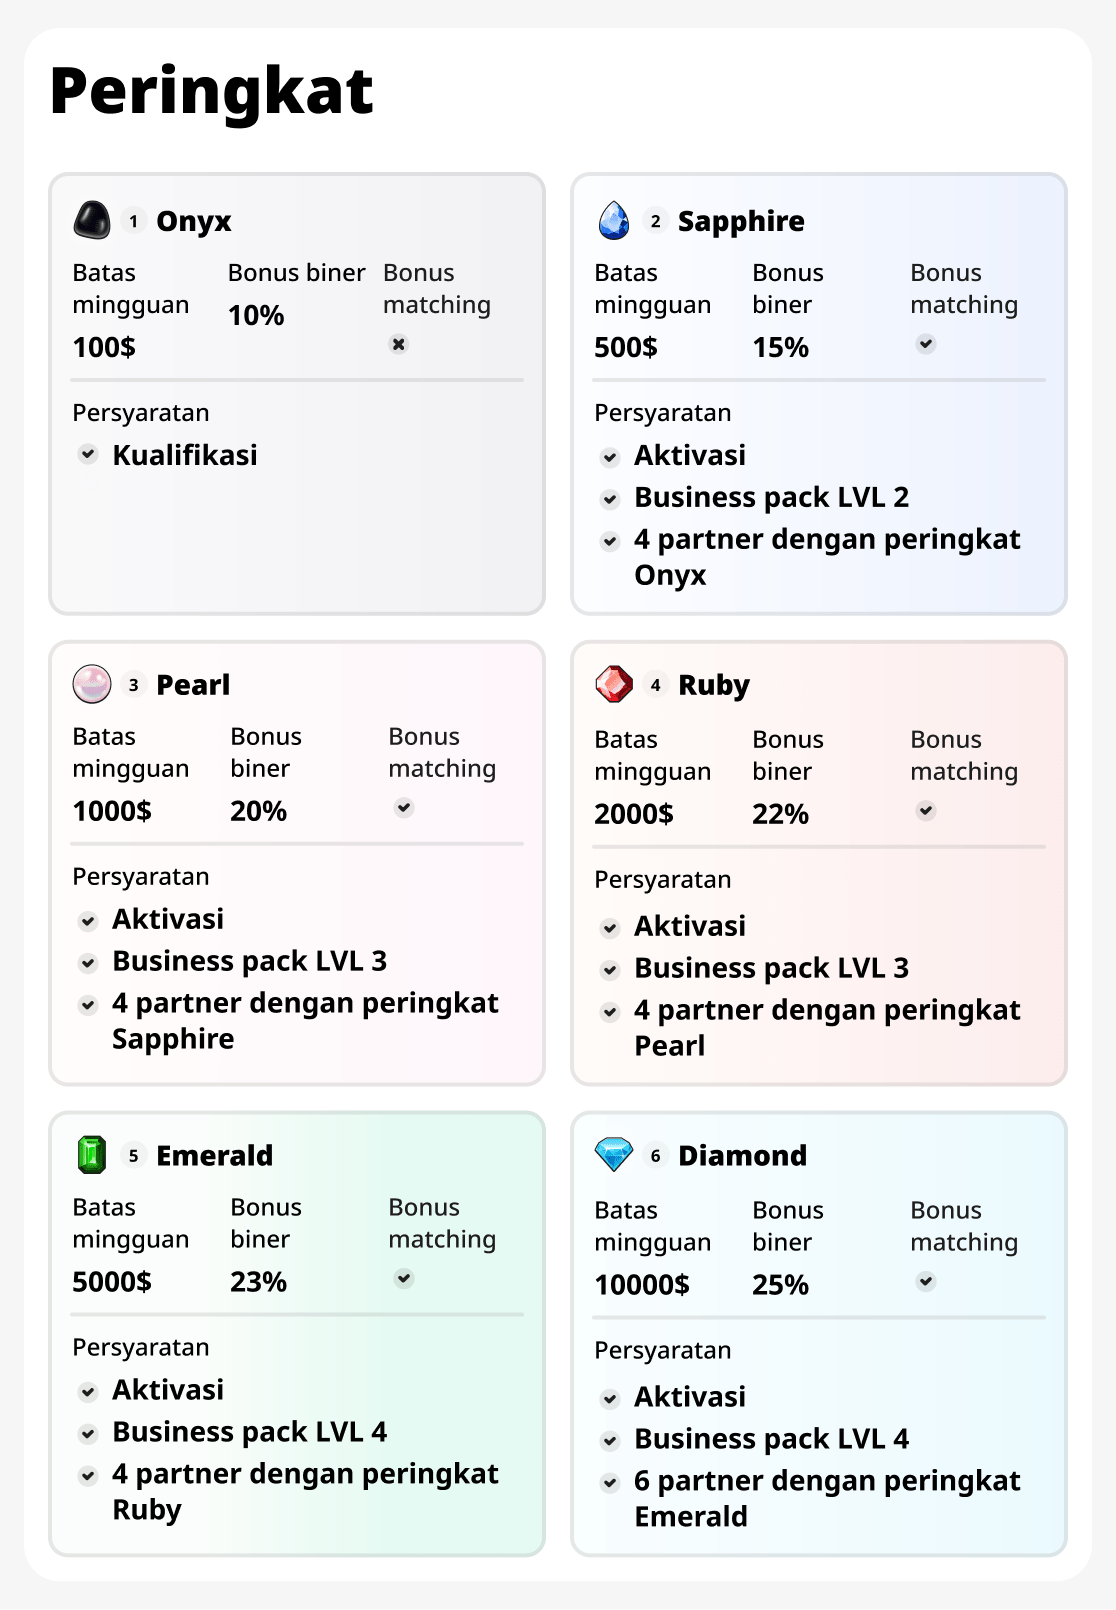Click the Emerald 5000$ weekly limit value
1116x1610 pixels.
[112, 1281]
